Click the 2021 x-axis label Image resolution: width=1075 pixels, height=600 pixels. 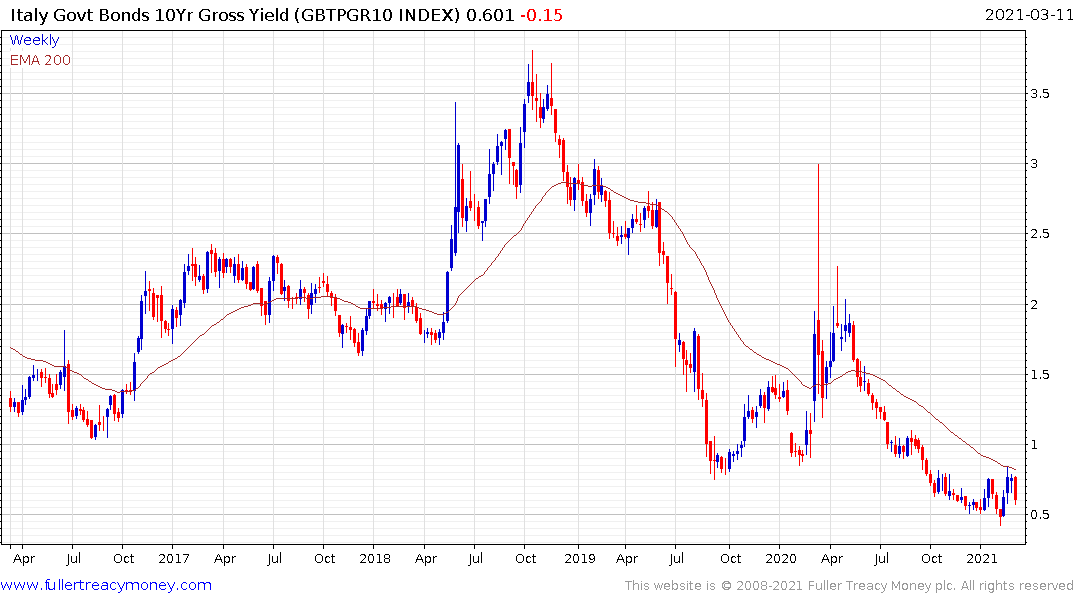pos(982,558)
